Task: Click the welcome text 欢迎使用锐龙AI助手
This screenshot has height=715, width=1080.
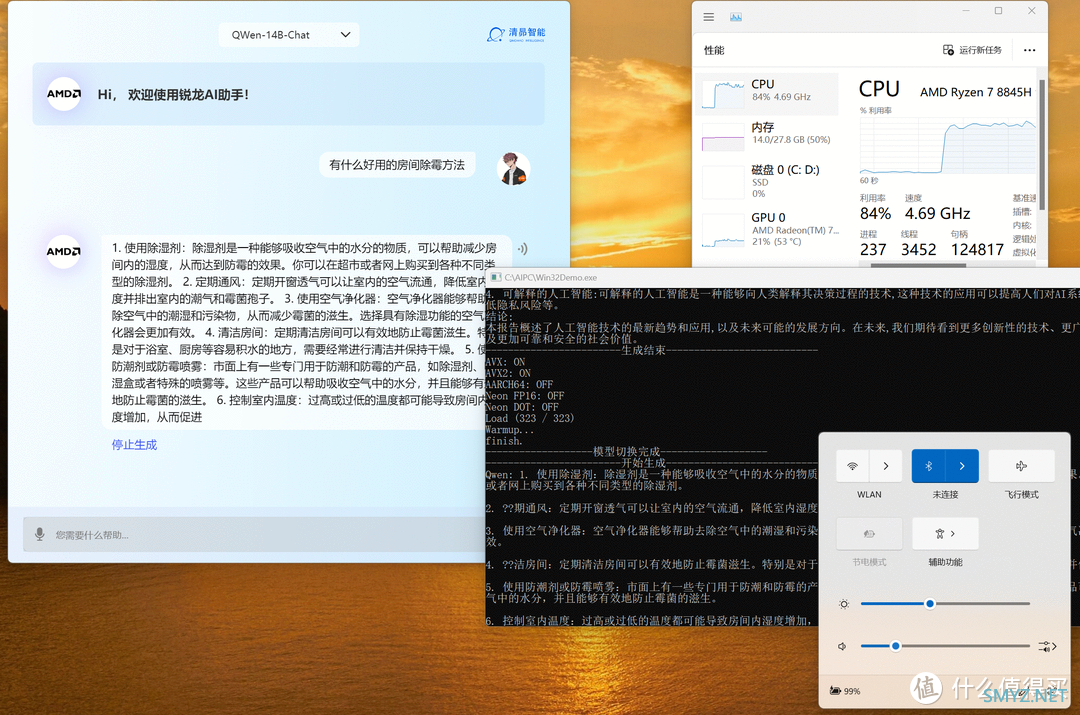Action: (188, 94)
